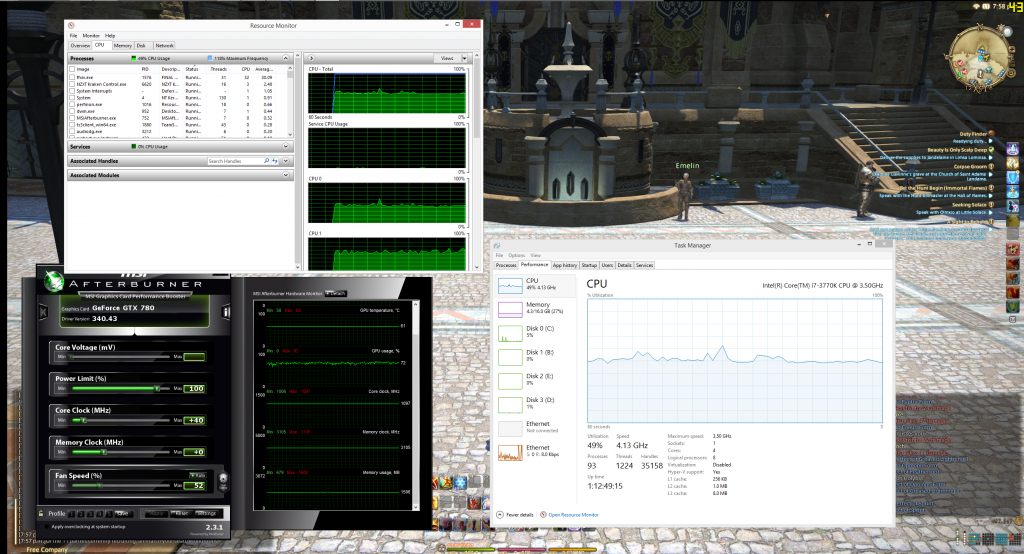This screenshot has height=554, width=1024.
Task: Select Memory graph in Task Manager sidebar
Action: click(510, 308)
